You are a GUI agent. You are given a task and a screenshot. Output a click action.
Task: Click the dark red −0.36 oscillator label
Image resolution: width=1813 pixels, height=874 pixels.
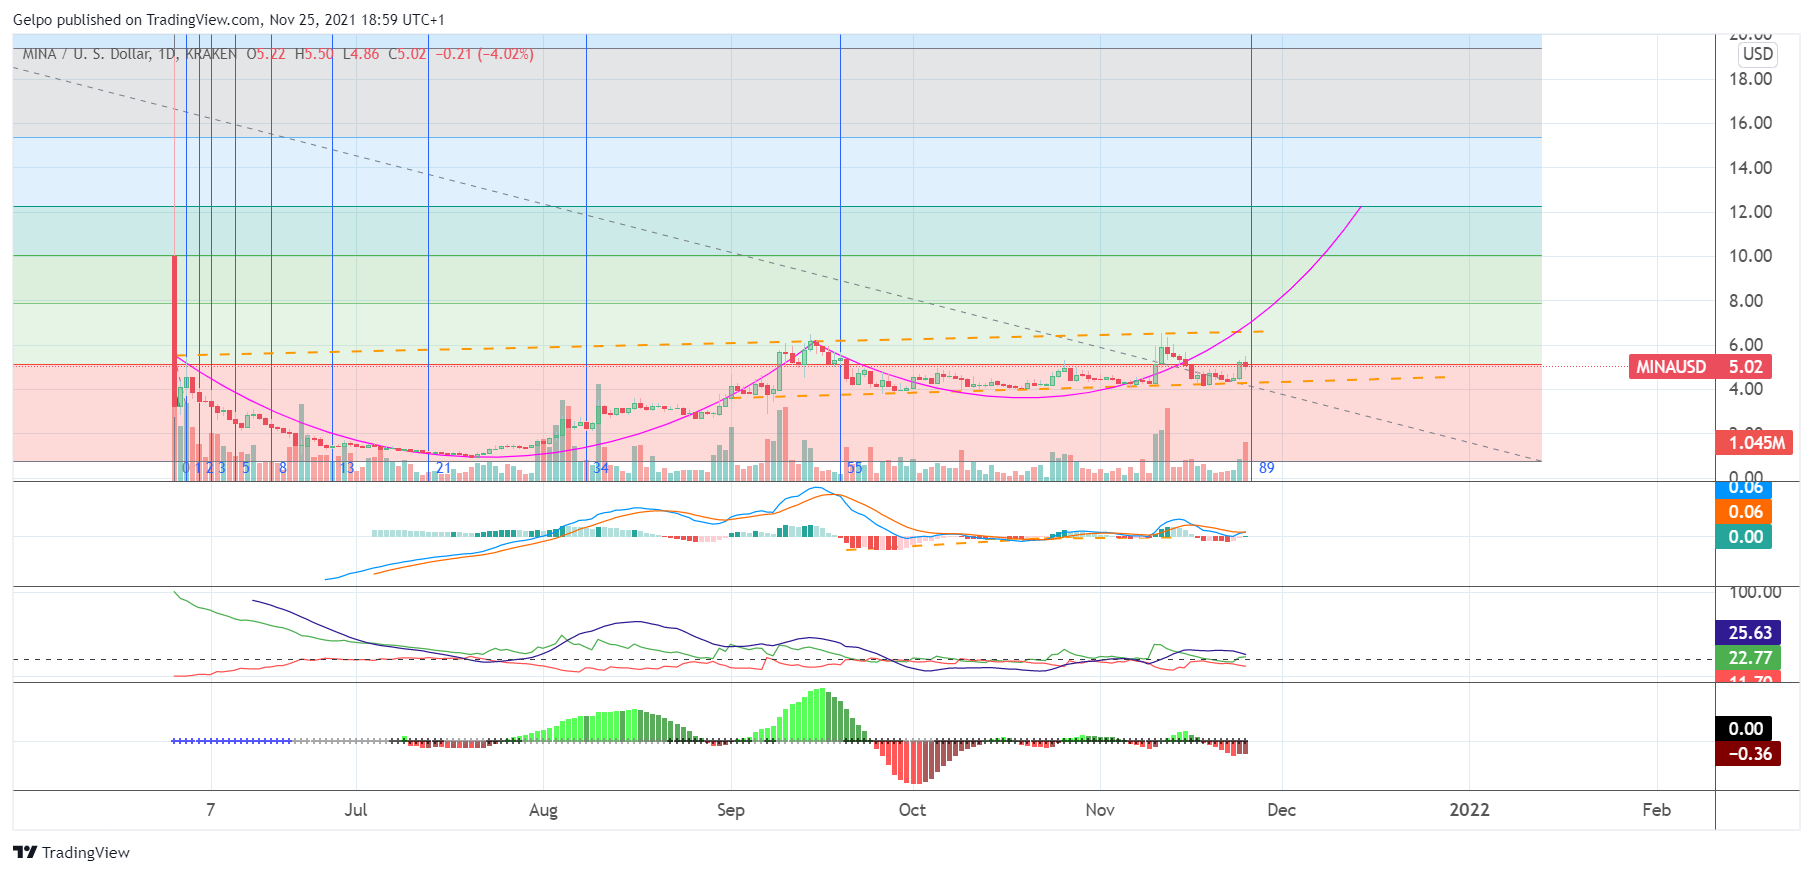[x=1748, y=754]
